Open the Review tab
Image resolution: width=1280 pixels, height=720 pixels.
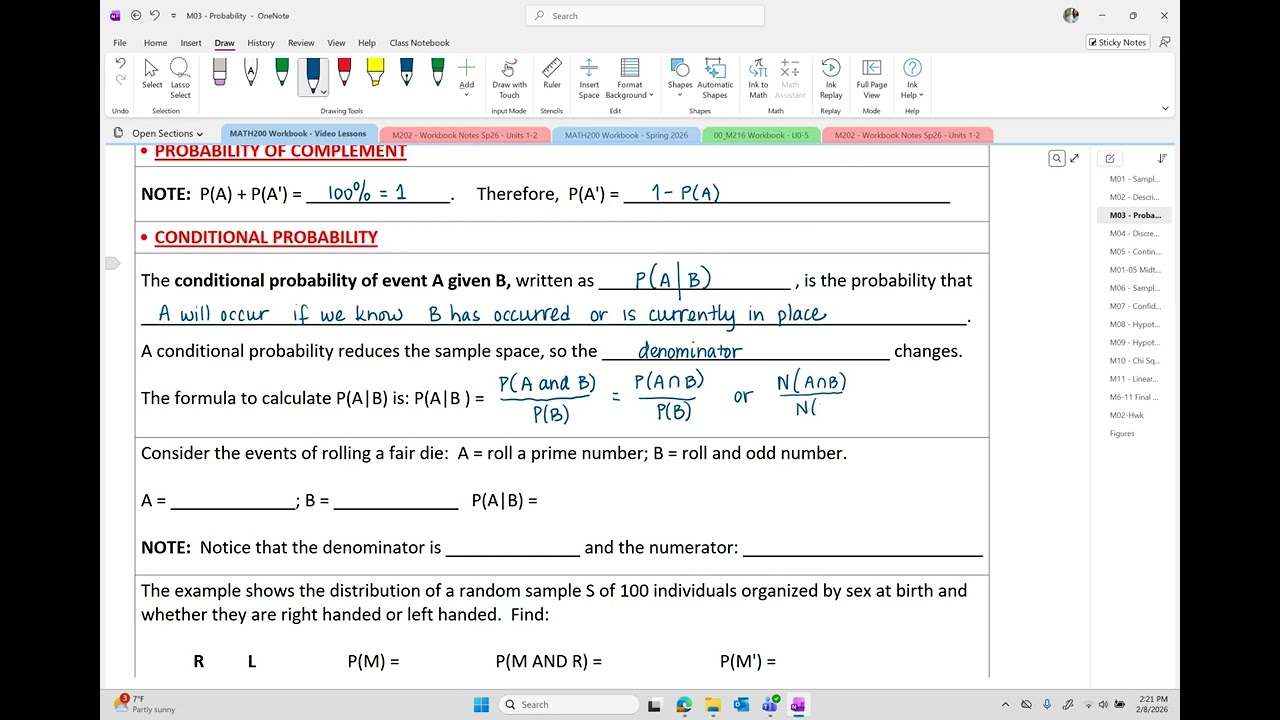point(301,43)
